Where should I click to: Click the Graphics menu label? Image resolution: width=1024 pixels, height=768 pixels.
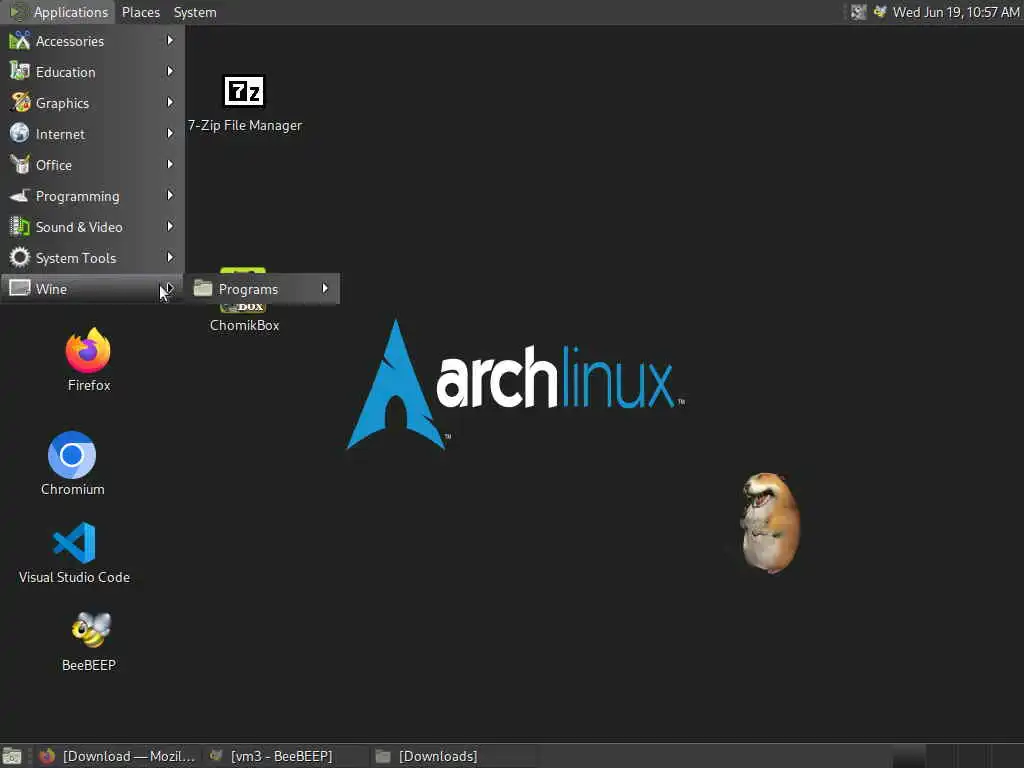pyautogui.click(x=62, y=103)
